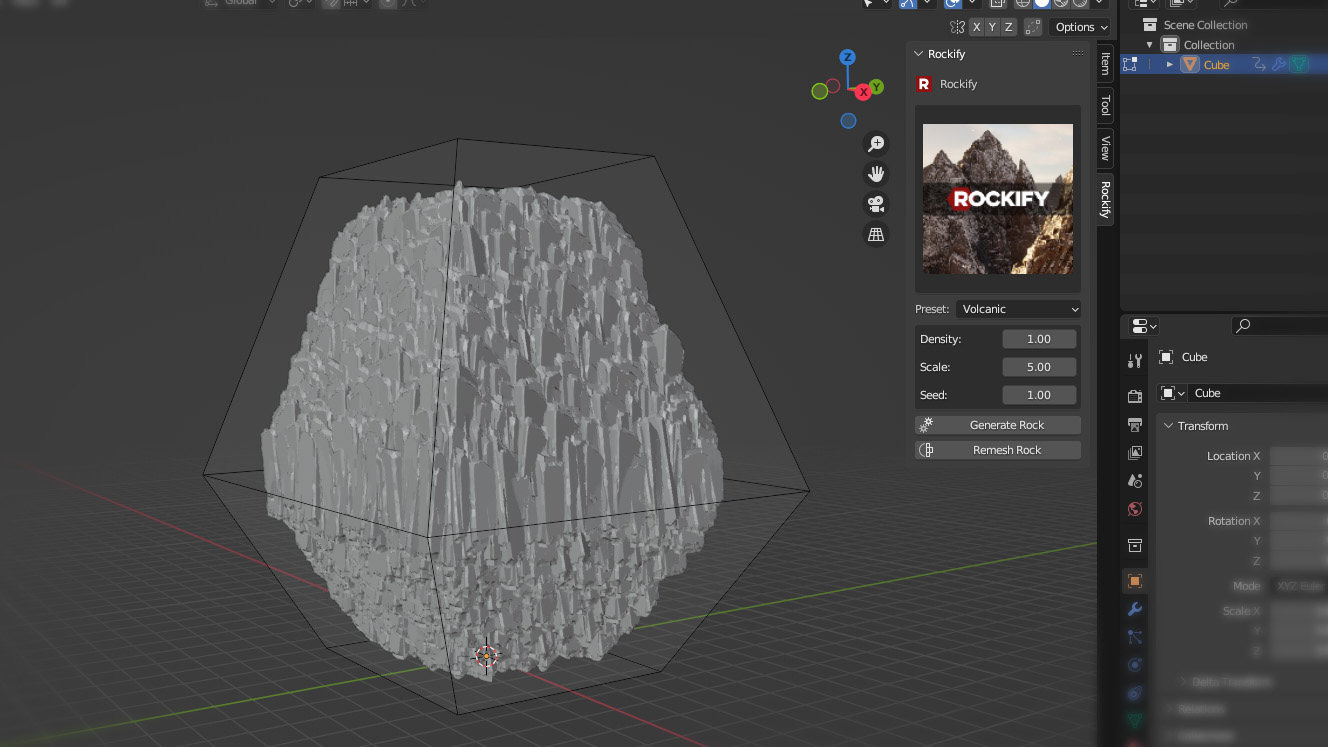Enable wireframe viewport shading mode
Viewport: 1328px width, 747px height.
coord(1023,3)
